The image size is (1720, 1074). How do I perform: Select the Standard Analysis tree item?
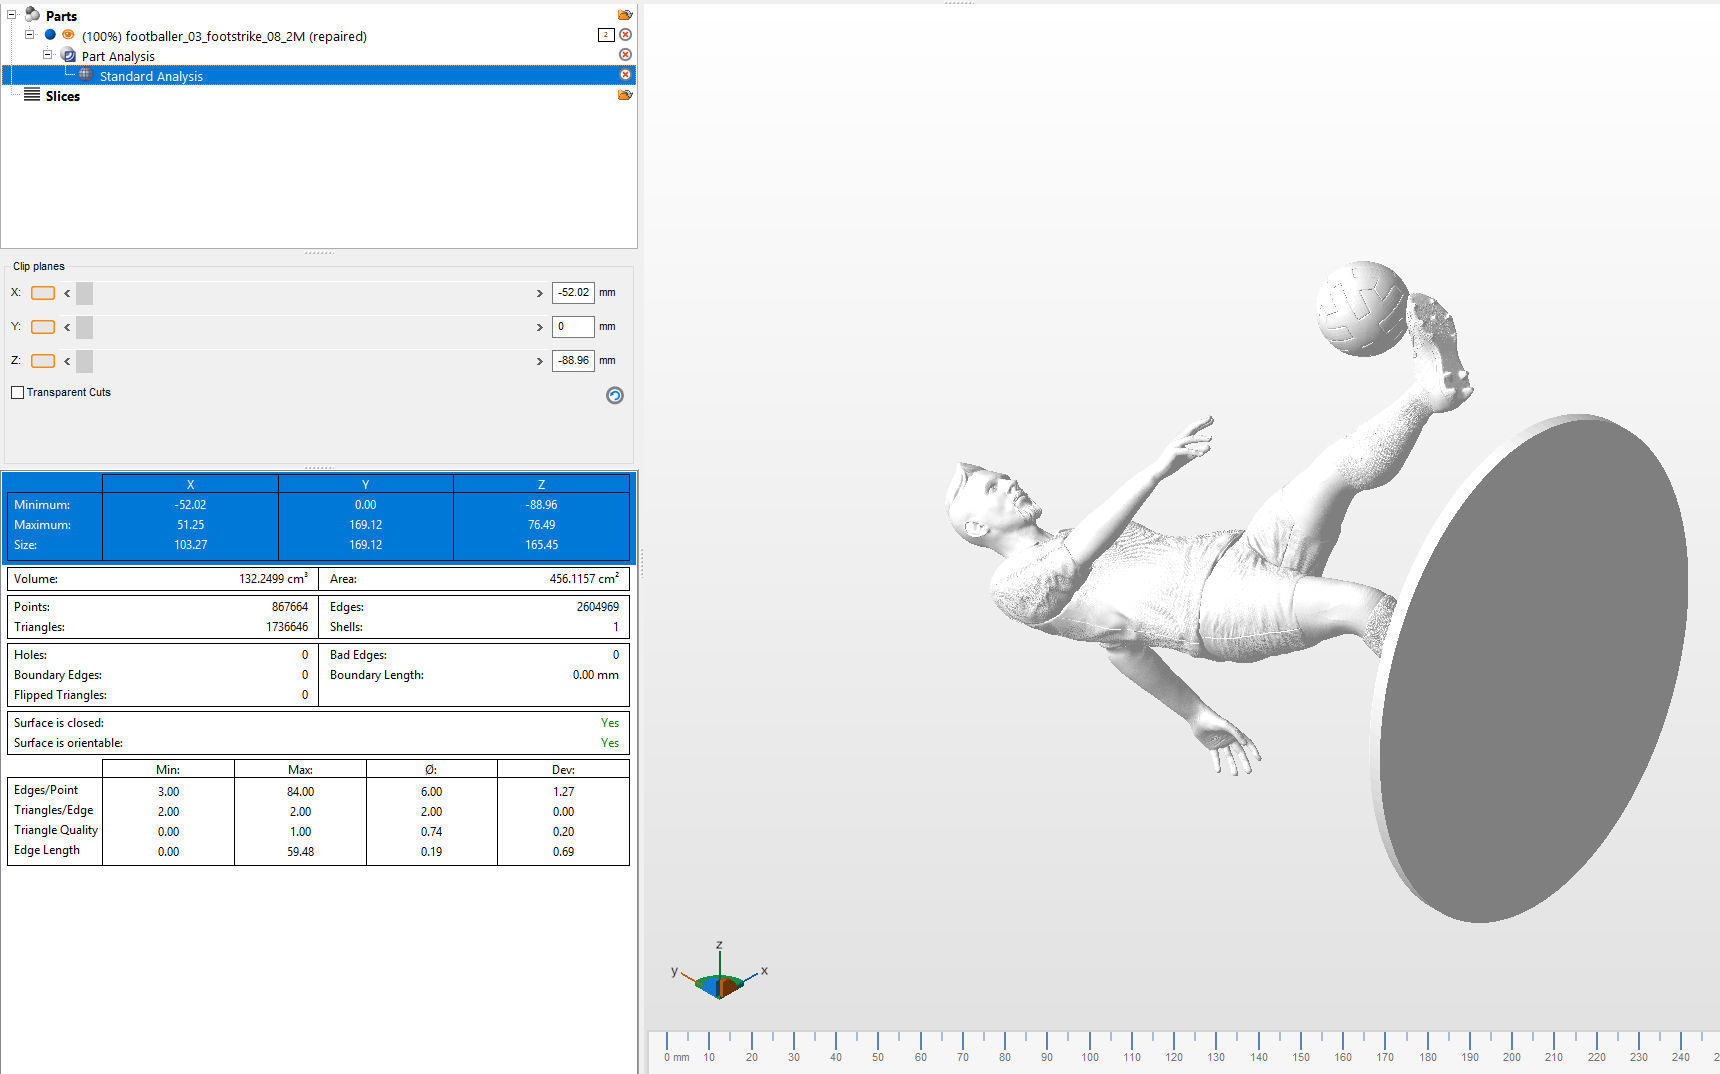(151, 76)
